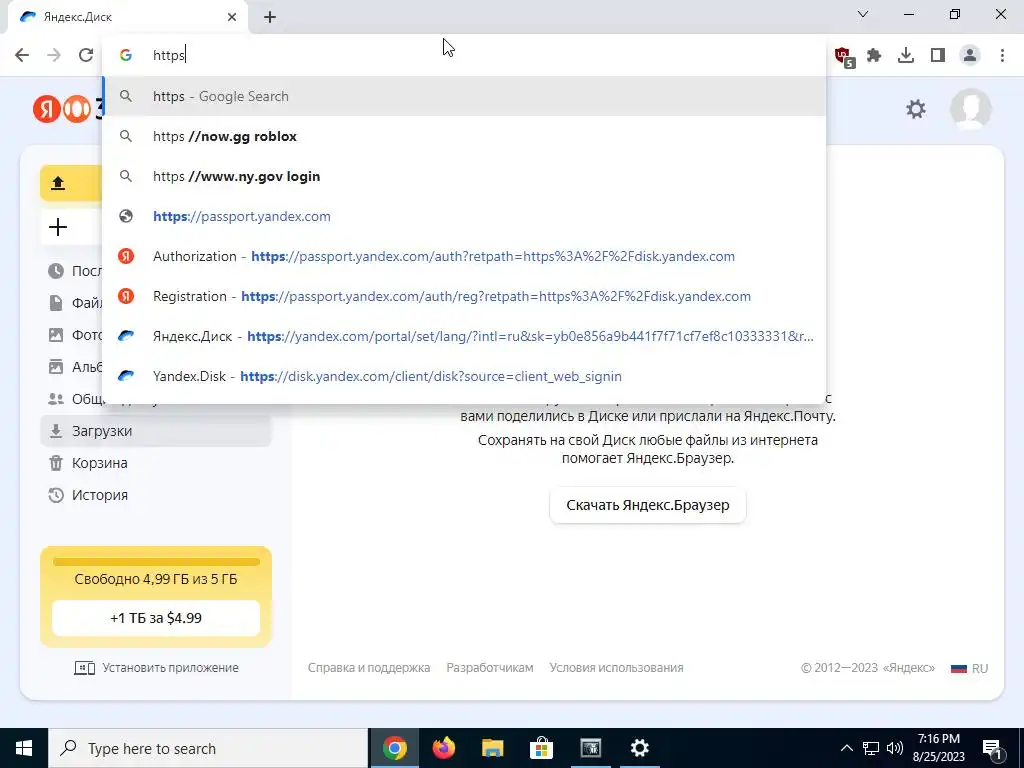Click the yellow upload button
The height and width of the screenshot is (768, 1024).
[x=71, y=183]
